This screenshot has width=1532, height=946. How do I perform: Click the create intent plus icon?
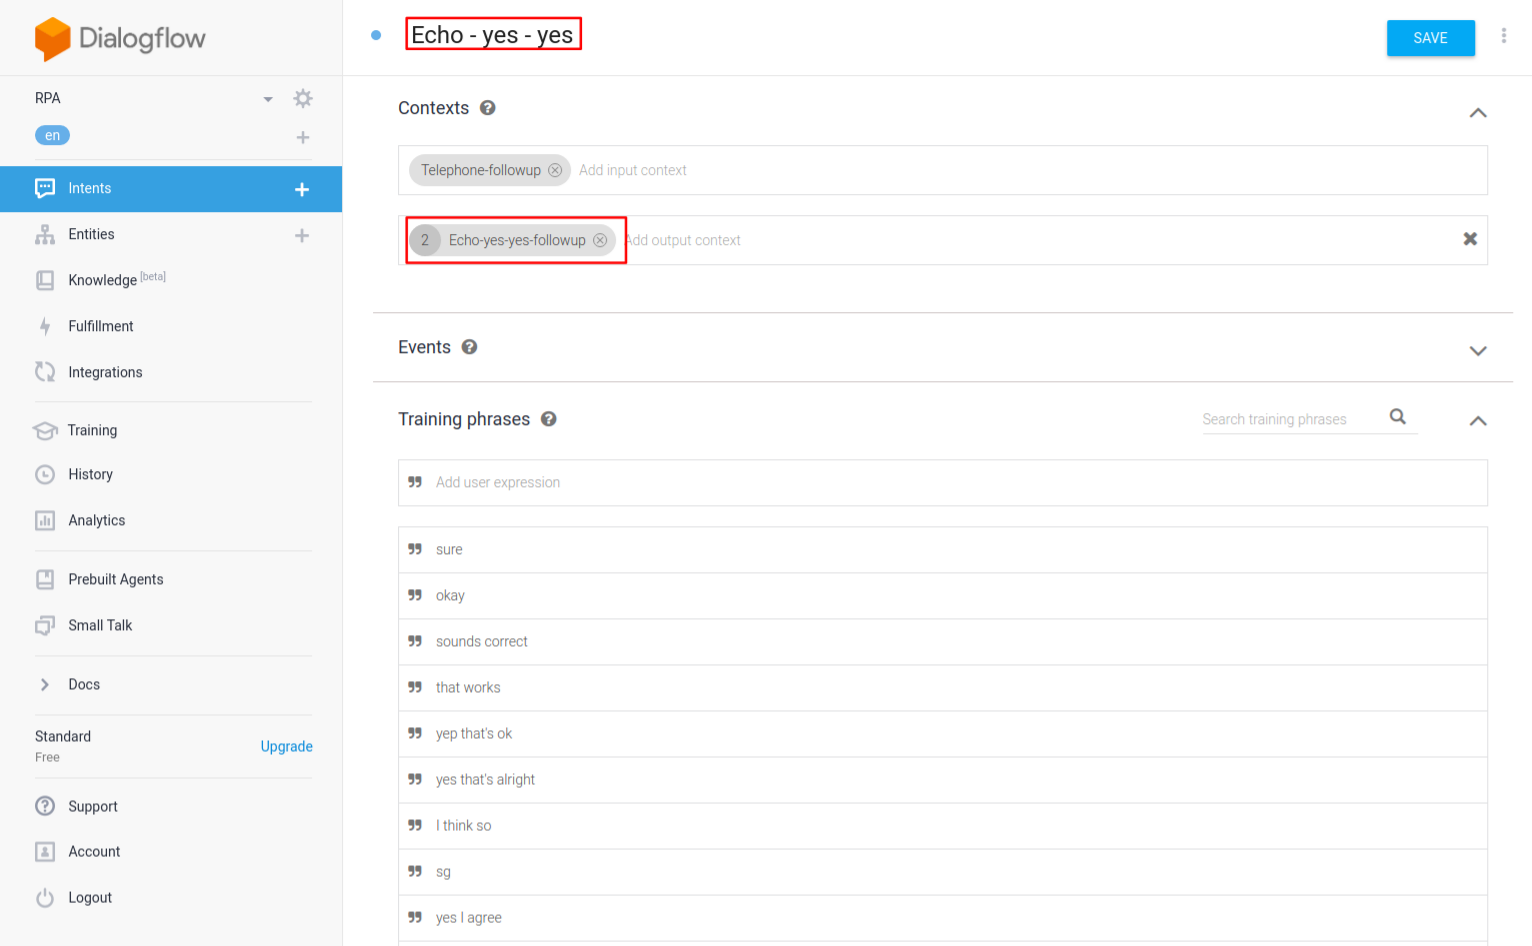(302, 189)
